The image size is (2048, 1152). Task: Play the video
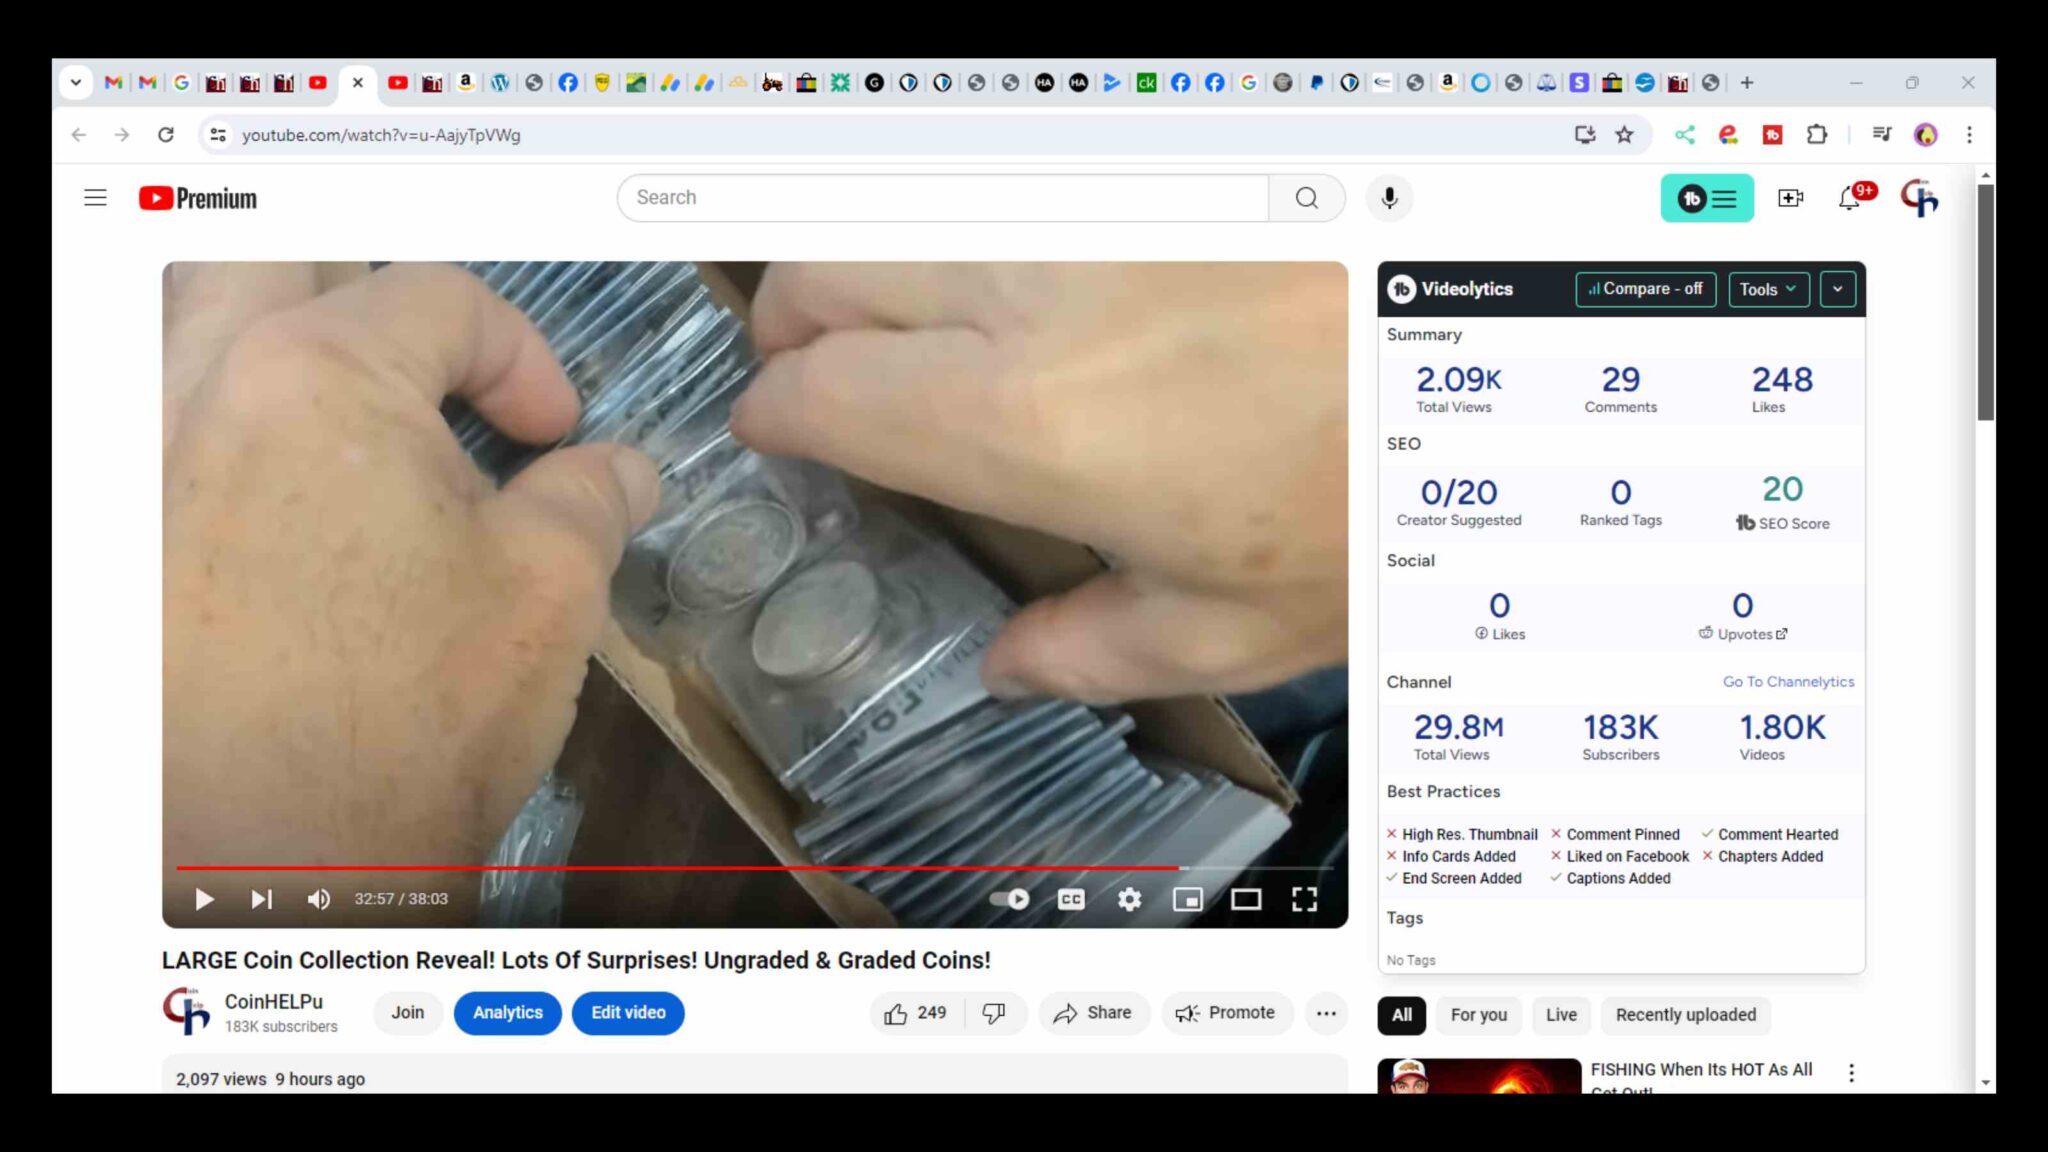[204, 899]
